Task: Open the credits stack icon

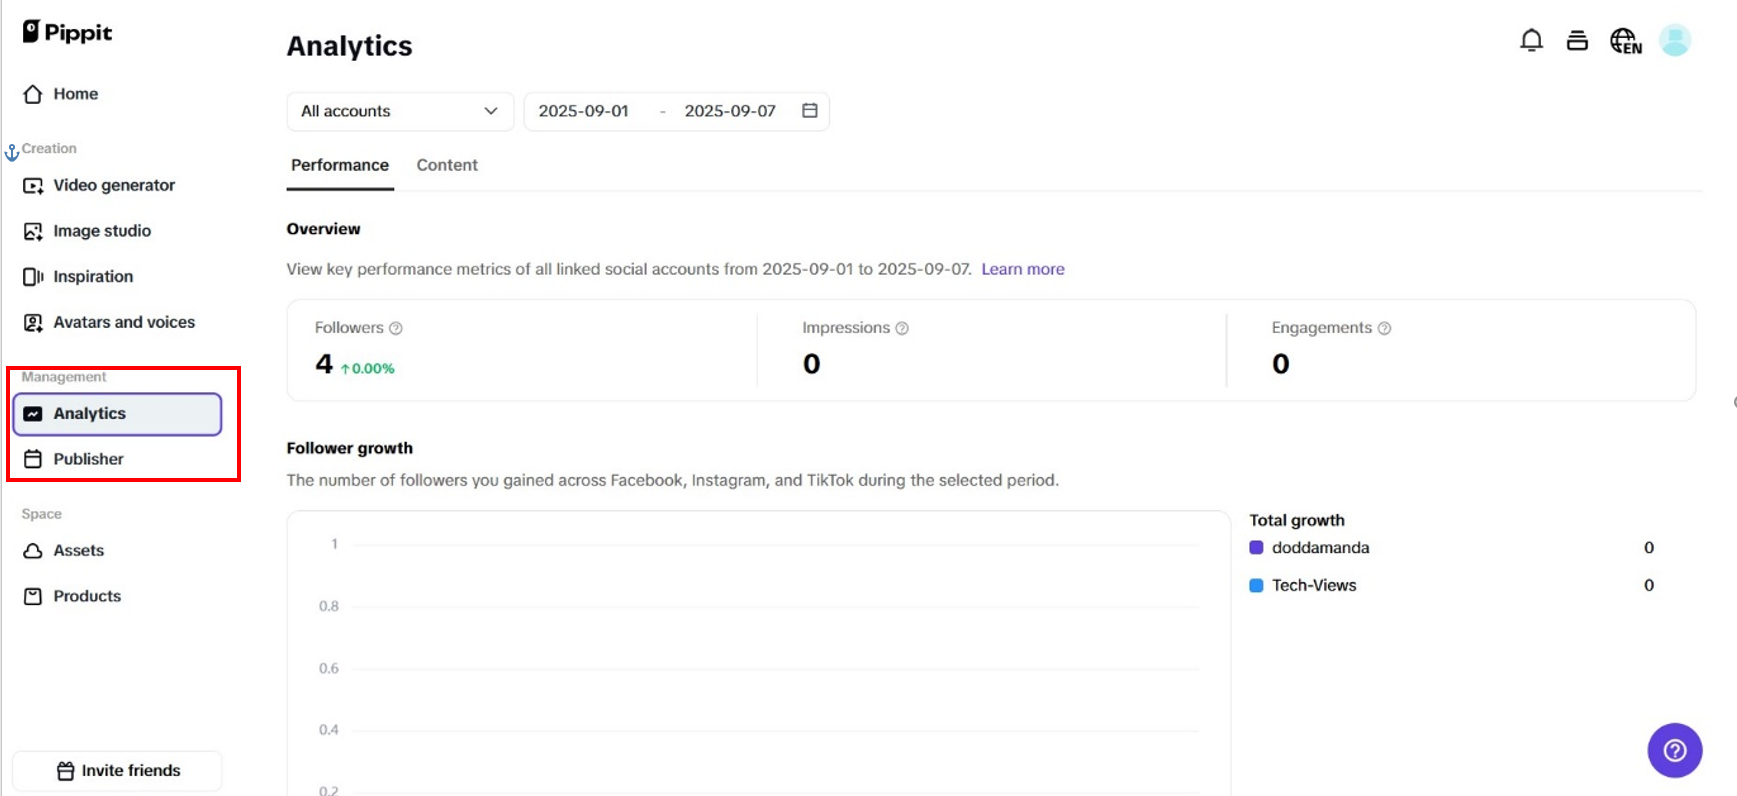Action: [x=1577, y=40]
